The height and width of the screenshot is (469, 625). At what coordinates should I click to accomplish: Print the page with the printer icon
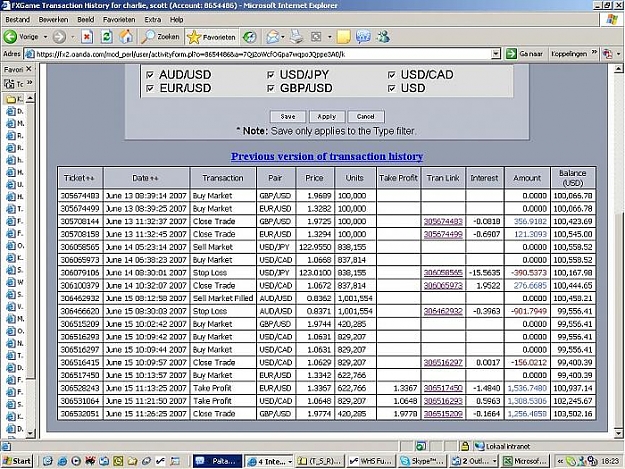pyautogui.click(x=296, y=37)
